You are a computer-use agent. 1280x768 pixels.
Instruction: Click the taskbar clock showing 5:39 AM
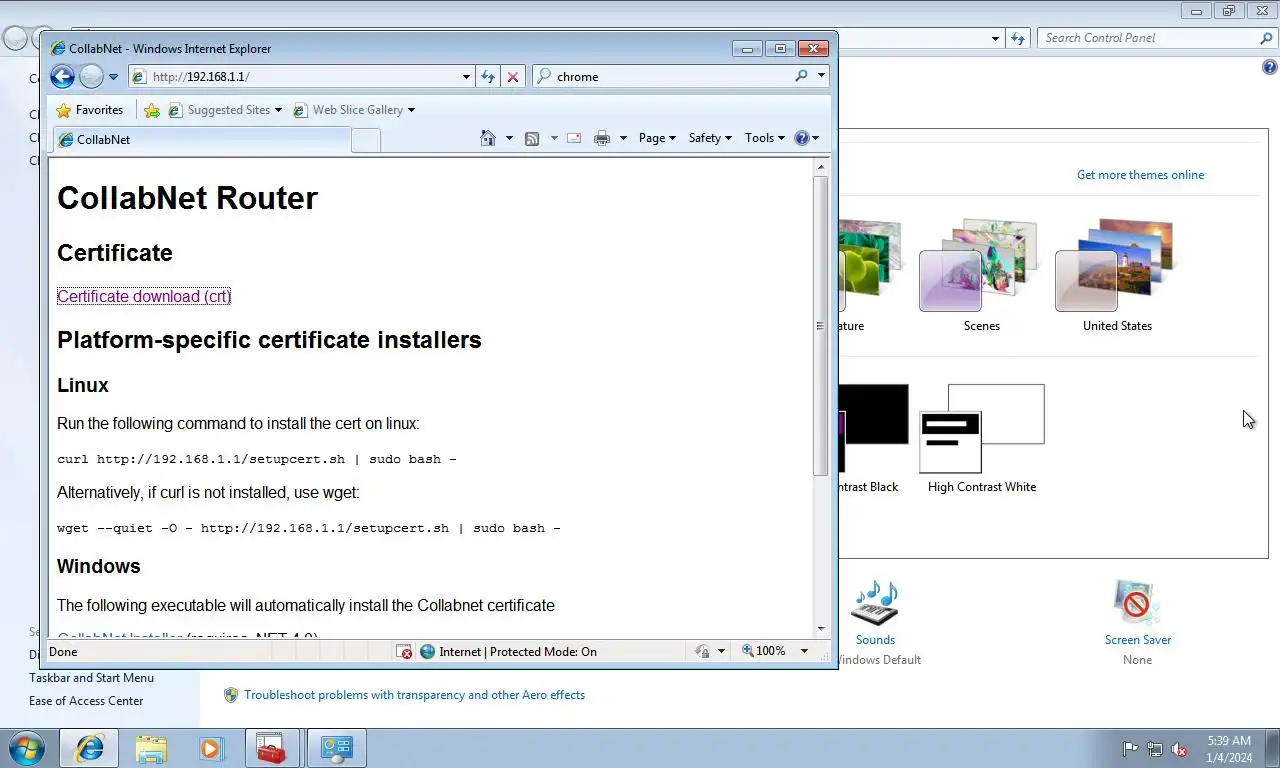click(1229, 749)
